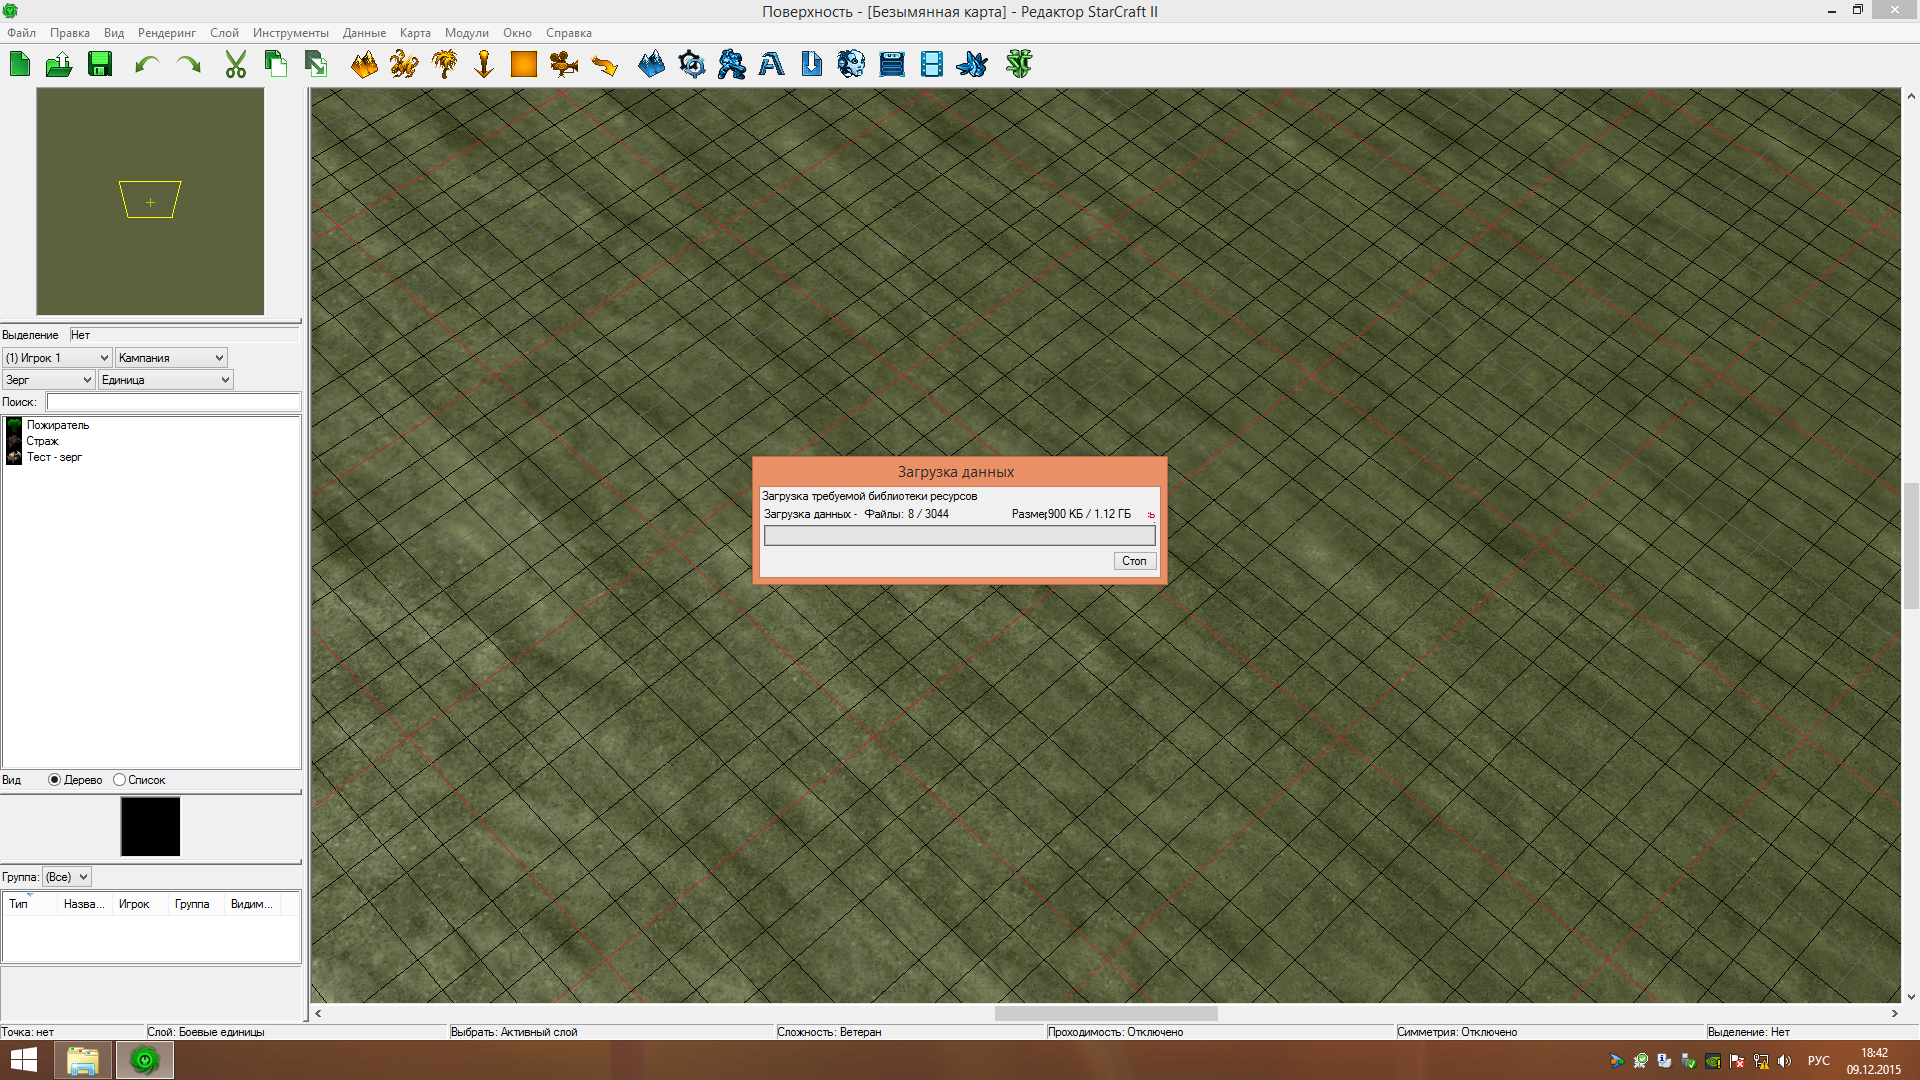Select the Тест - зерг entry

54,457
